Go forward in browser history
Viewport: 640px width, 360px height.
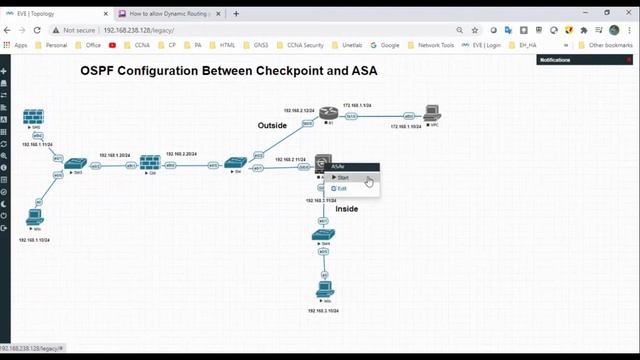tap(22, 30)
